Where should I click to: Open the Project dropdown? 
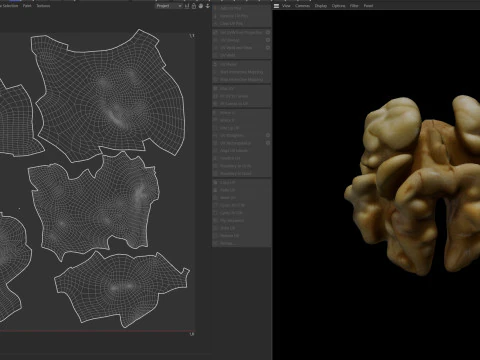pyautogui.click(x=169, y=6)
